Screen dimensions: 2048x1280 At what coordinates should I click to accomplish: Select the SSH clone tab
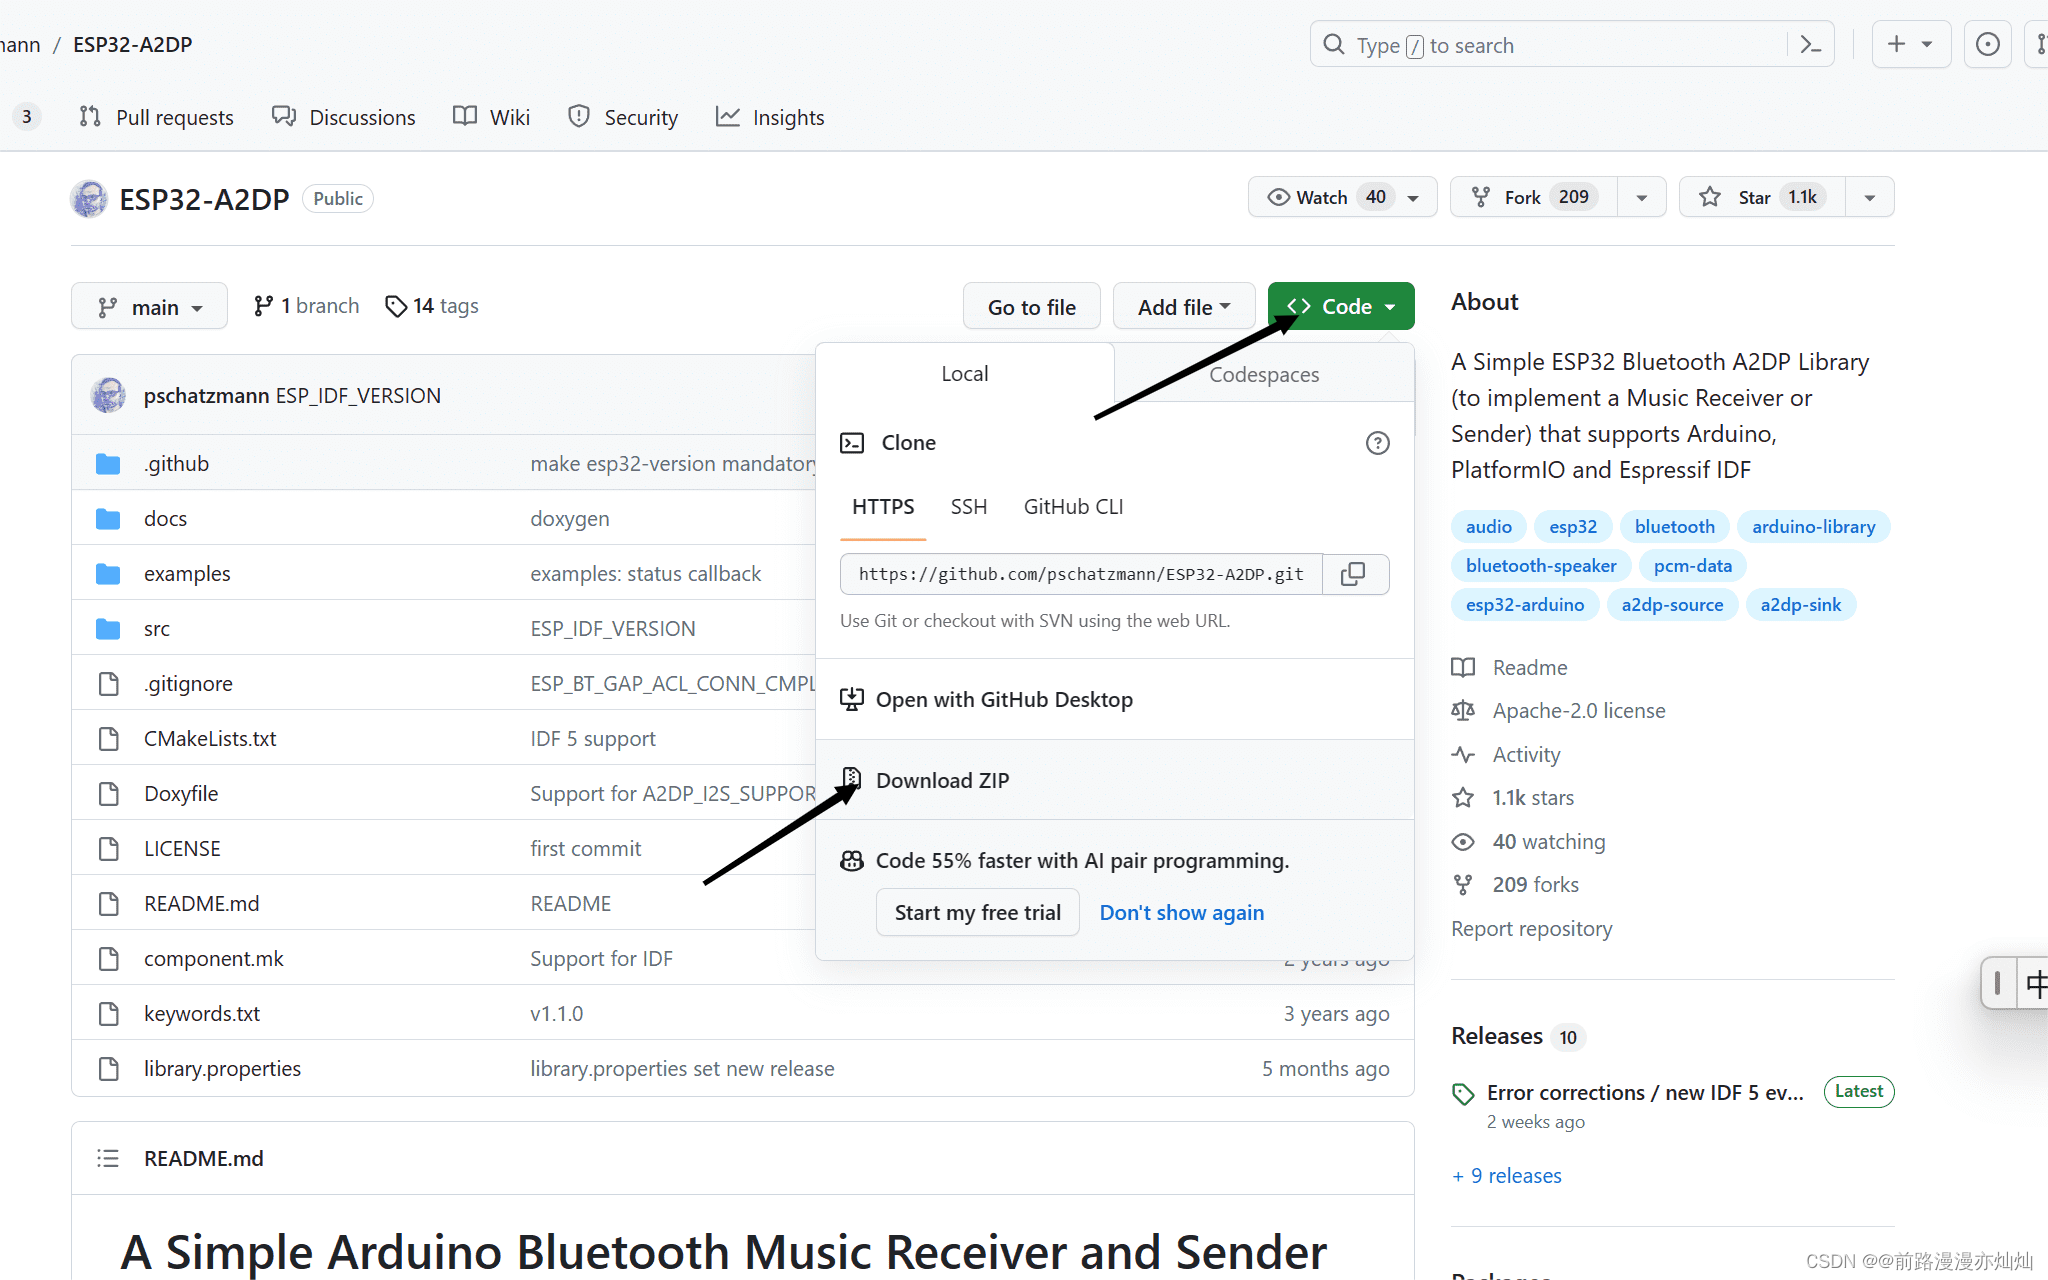[x=968, y=507]
